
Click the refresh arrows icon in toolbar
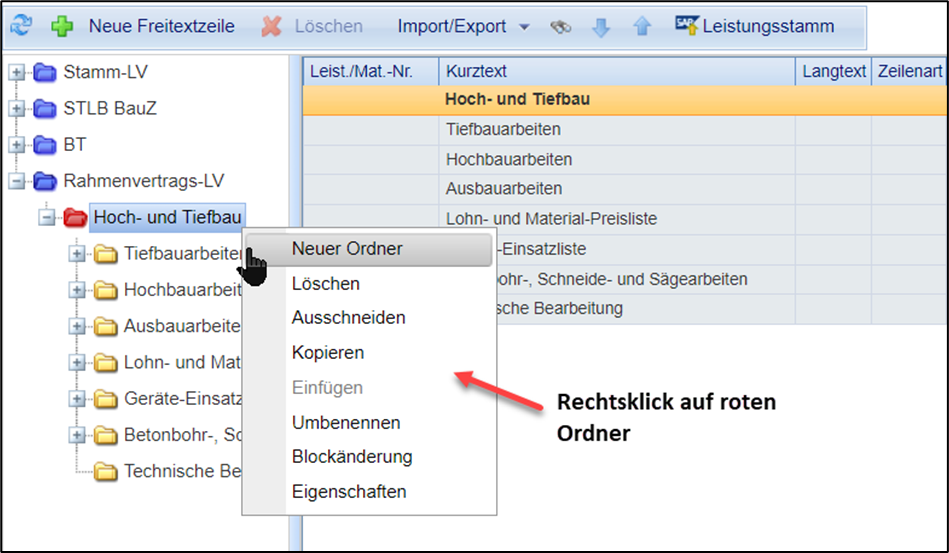coord(22,26)
